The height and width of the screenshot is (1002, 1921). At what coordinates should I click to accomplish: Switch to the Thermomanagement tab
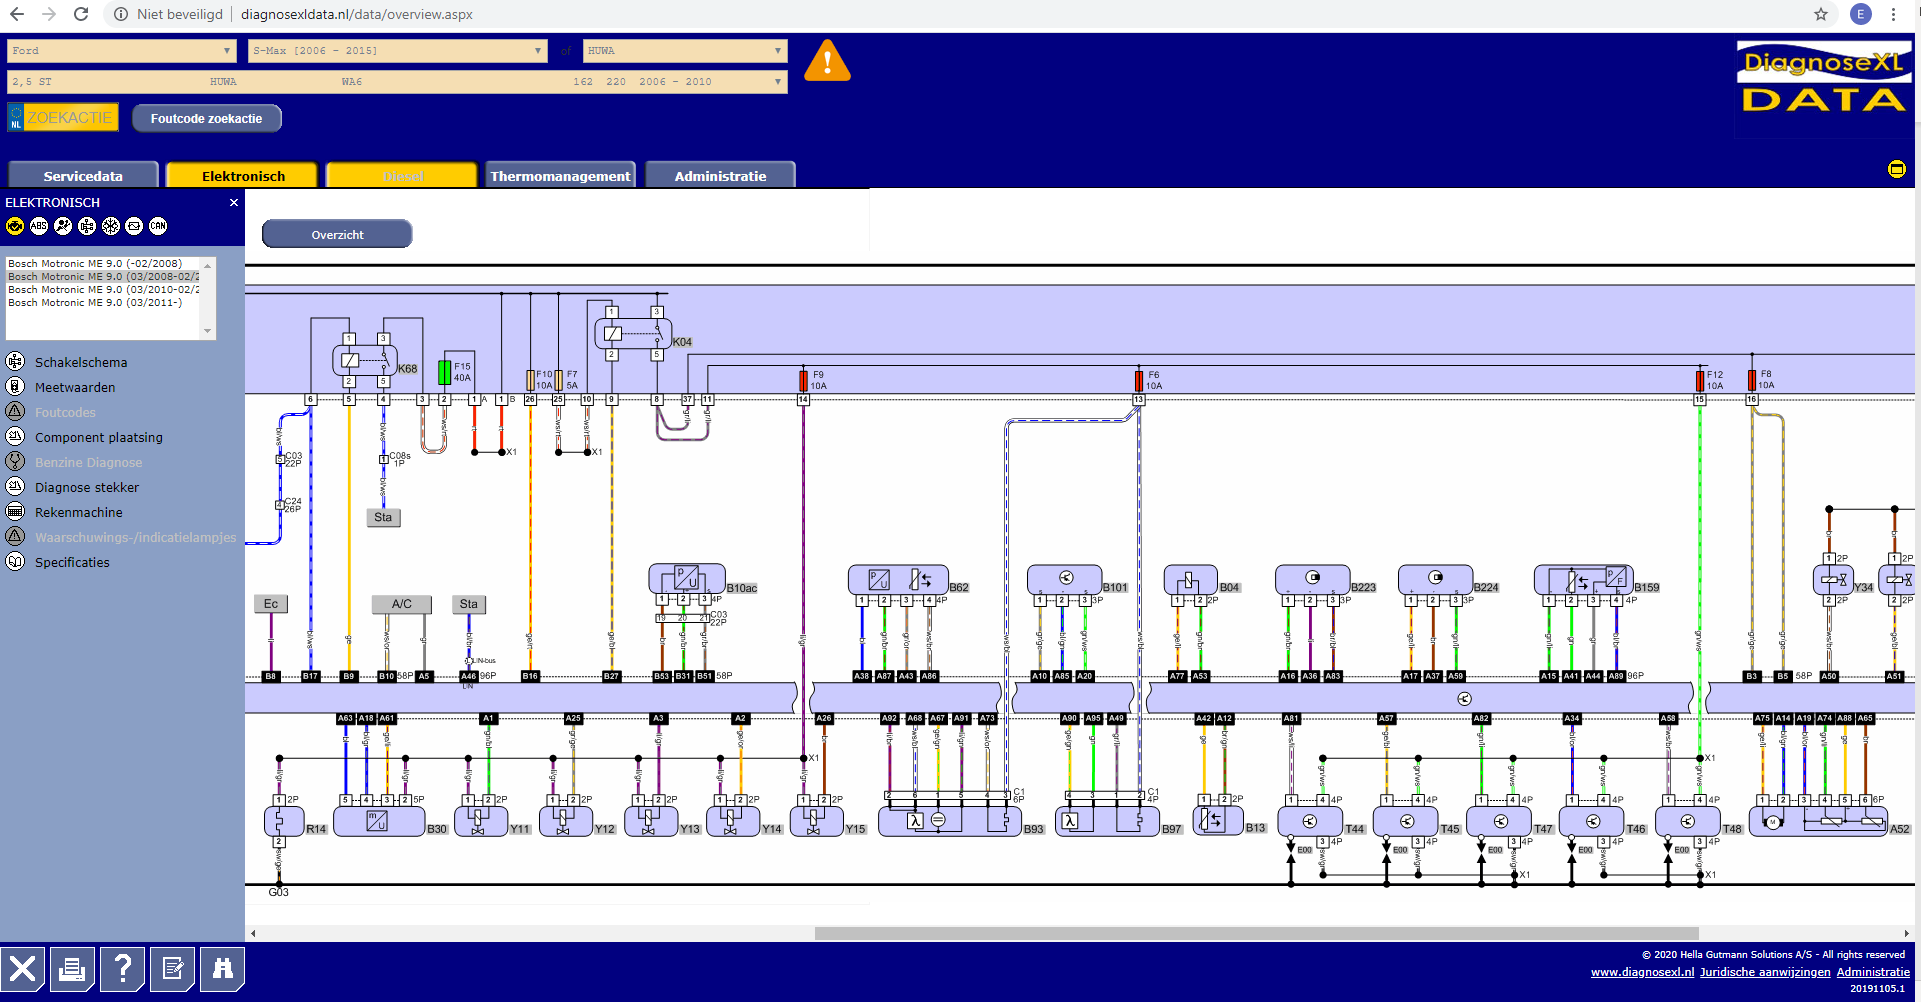coord(560,176)
